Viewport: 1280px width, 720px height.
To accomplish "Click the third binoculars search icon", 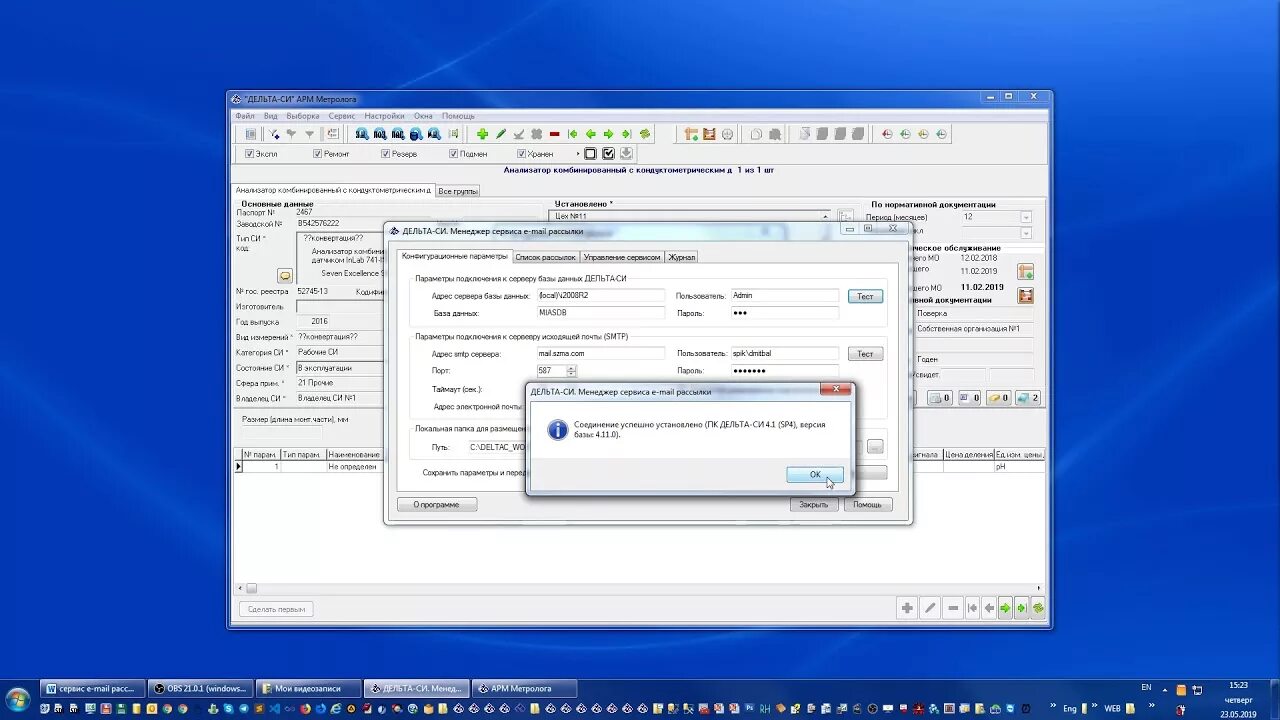I will [x=398, y=134].
